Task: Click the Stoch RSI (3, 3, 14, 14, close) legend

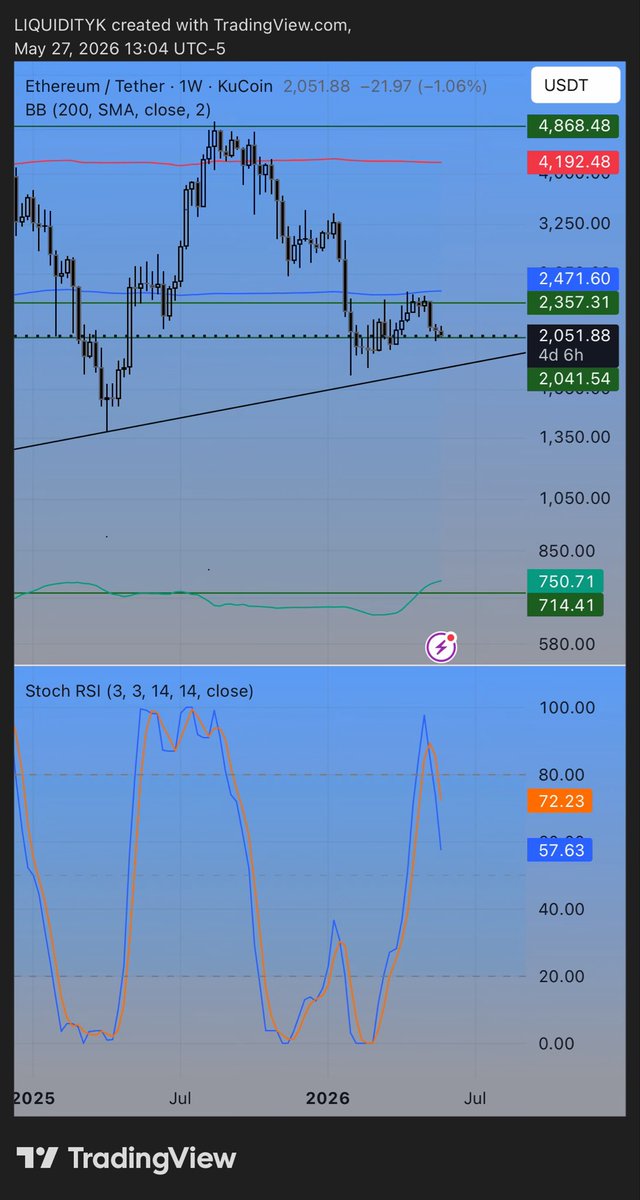Action: click(140, 691)
